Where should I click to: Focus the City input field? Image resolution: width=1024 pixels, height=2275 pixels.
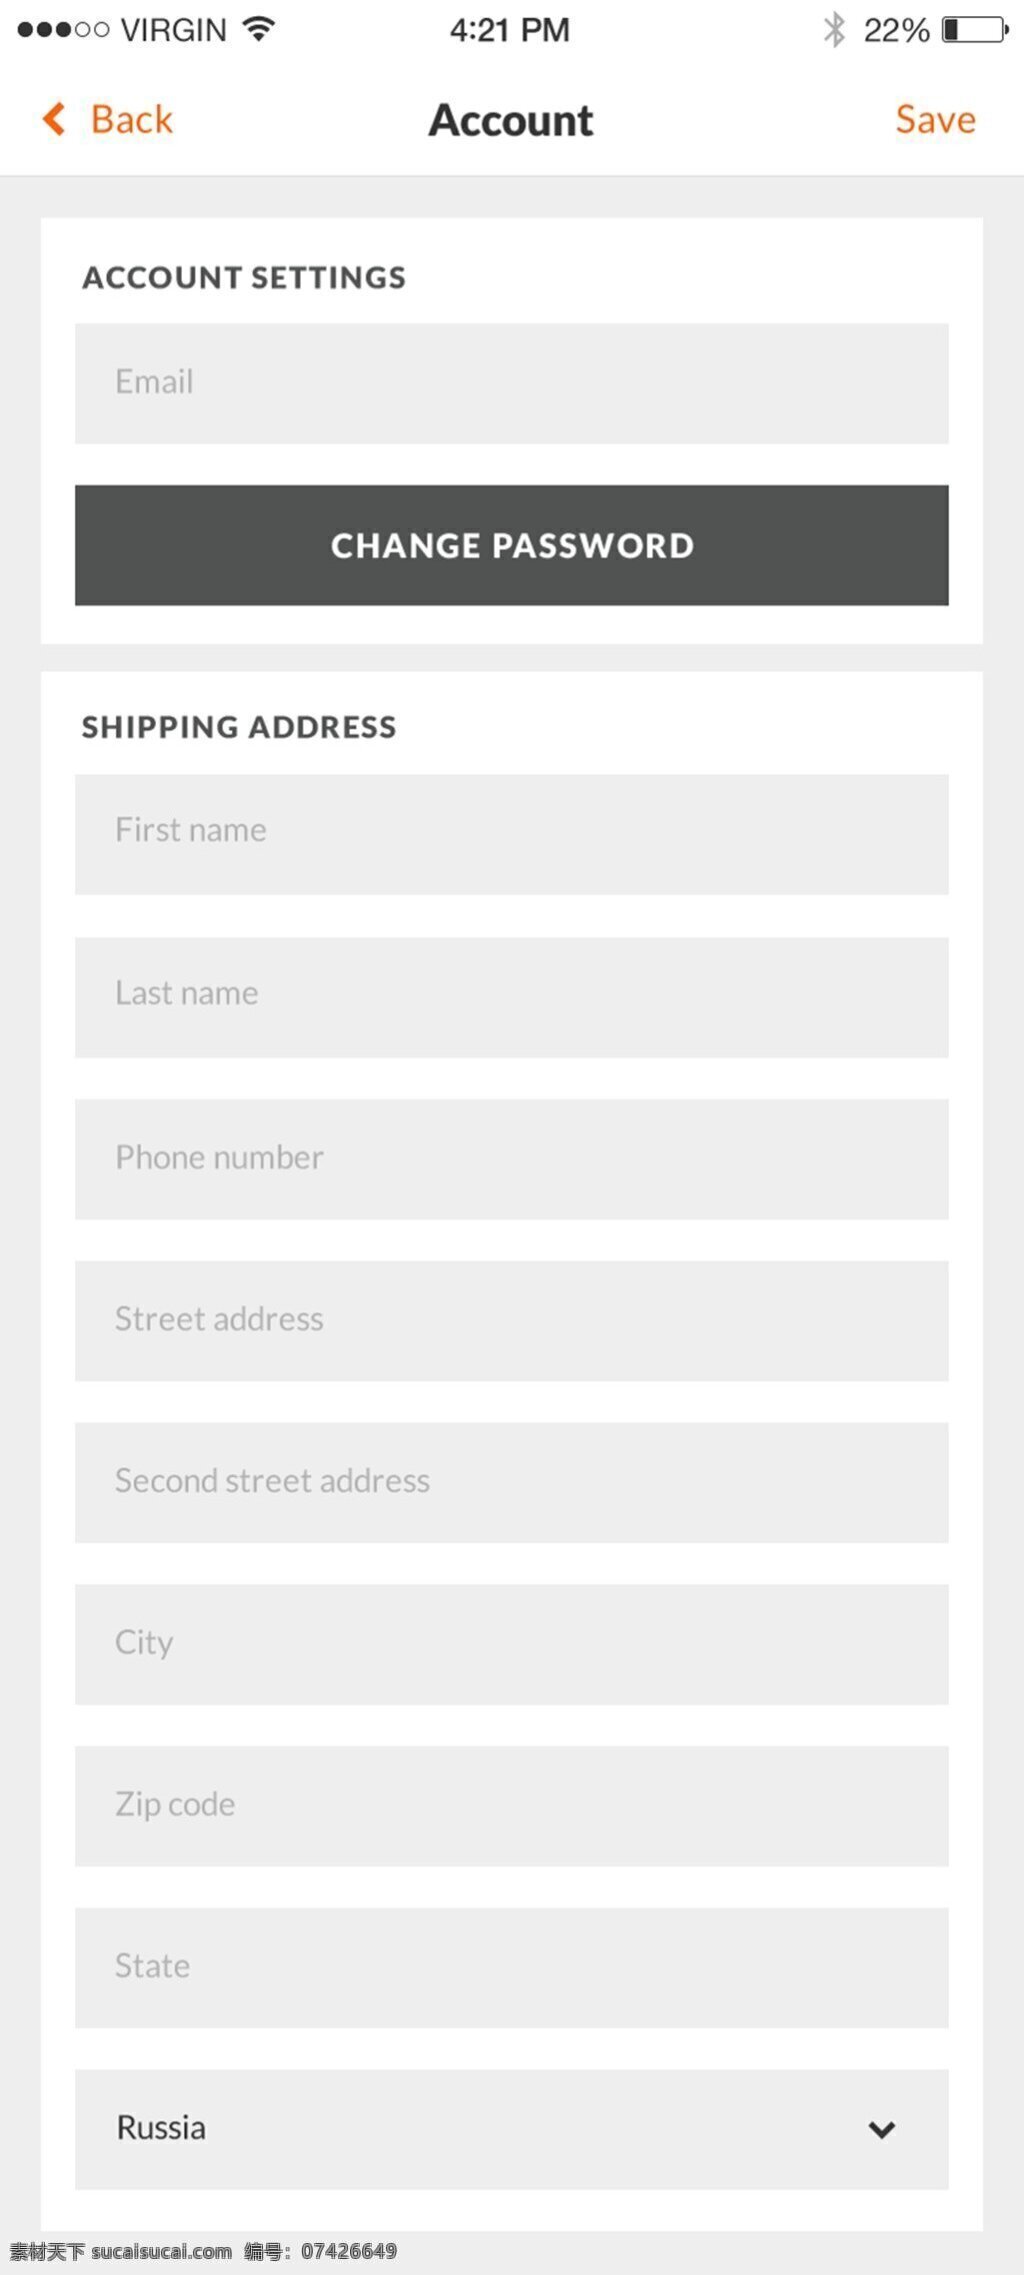point(512,1644)
